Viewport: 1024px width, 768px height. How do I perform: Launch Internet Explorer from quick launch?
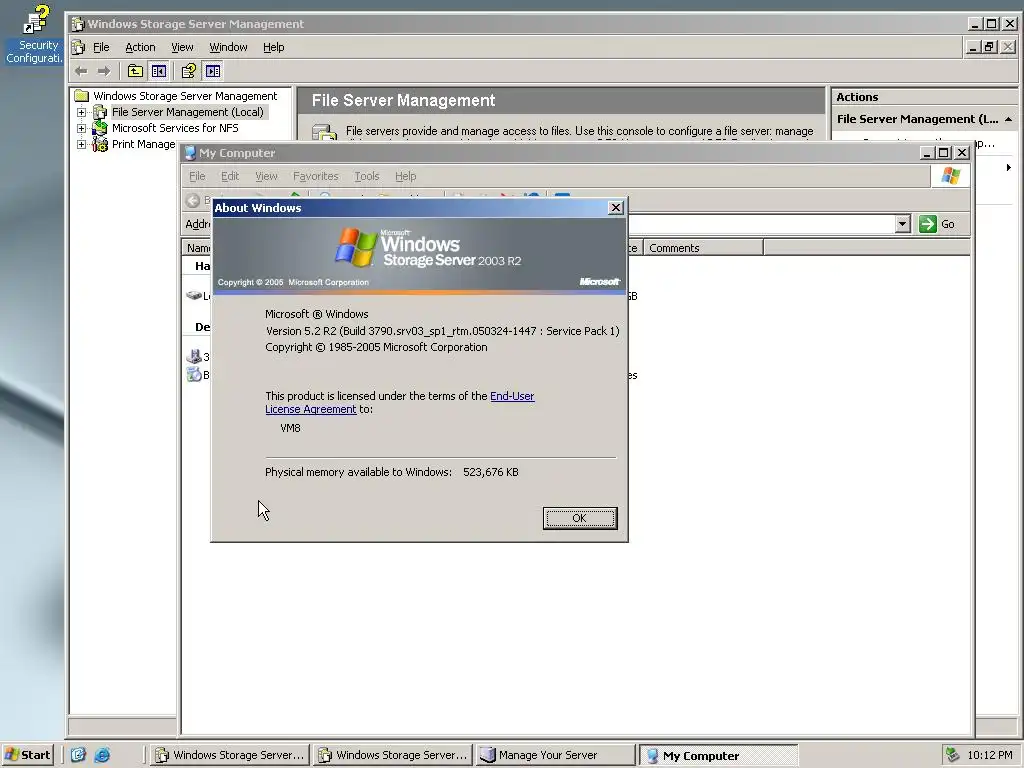click(102, 755)
